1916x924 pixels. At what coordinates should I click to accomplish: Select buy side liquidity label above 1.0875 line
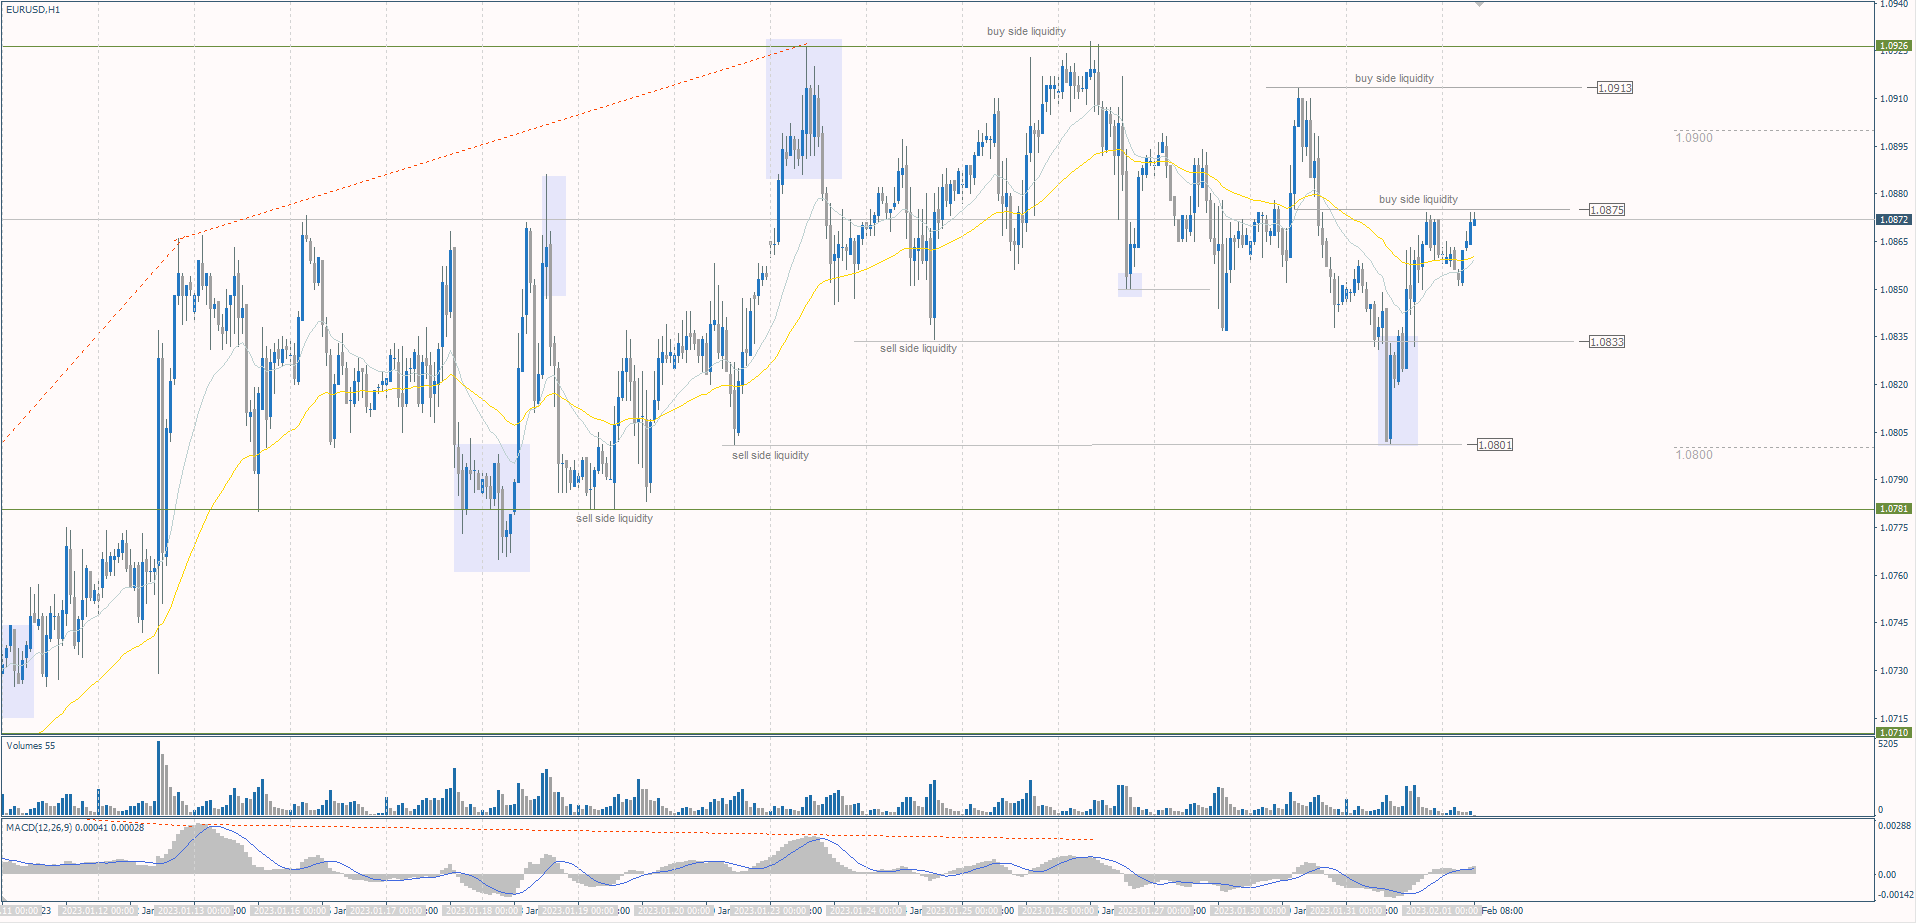[x=1418, y=199]
